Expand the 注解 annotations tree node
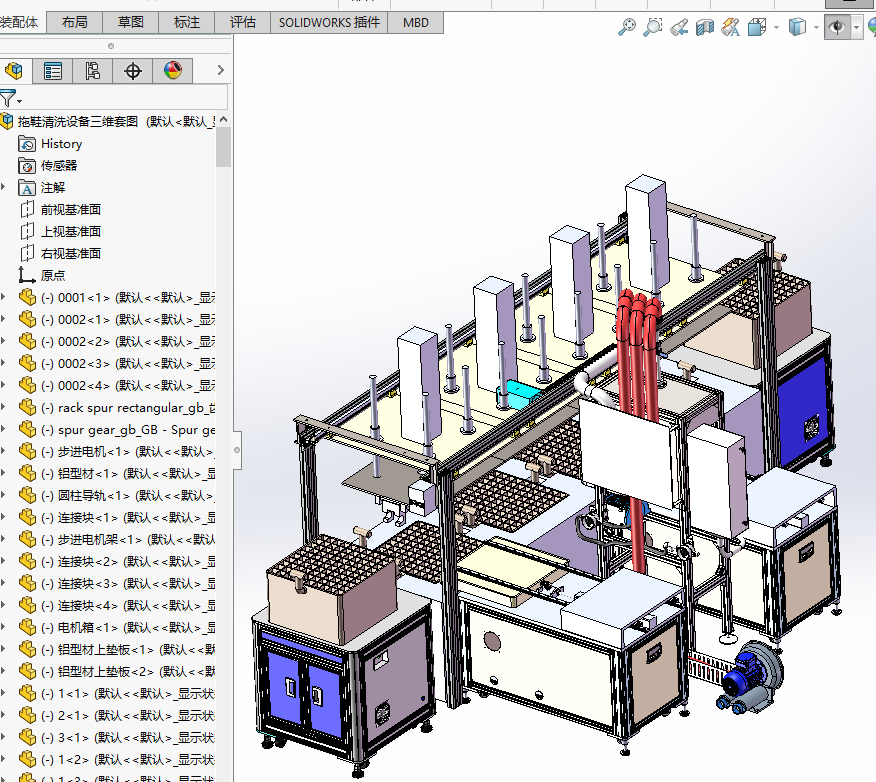Viewport: 876px width, 782px height. coord(3,187)
